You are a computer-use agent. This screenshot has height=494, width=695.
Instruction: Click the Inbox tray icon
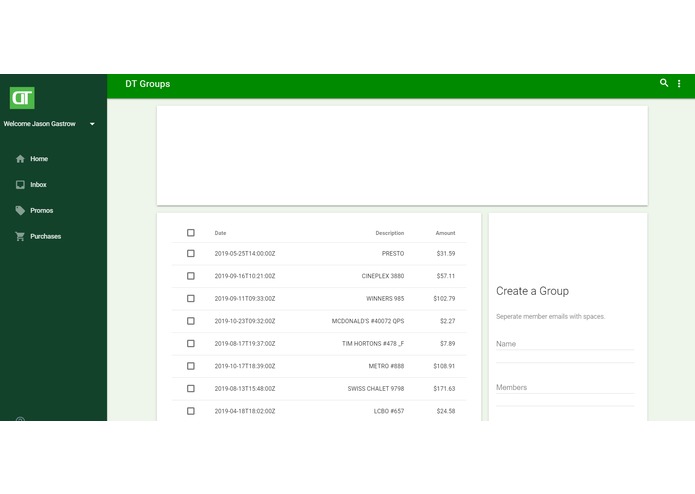point(20,185)
